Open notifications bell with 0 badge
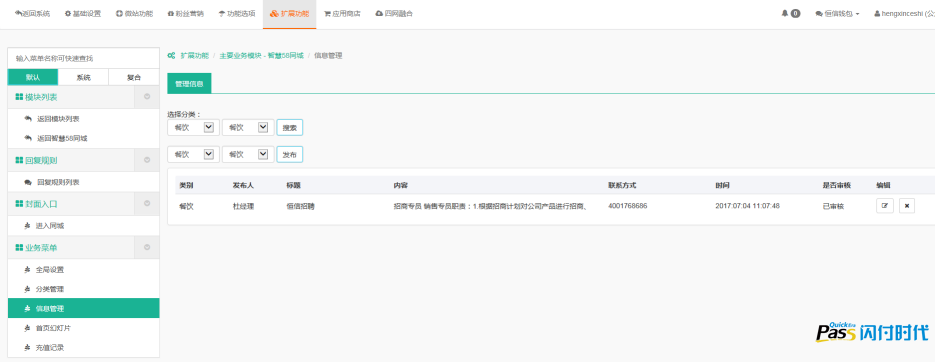 click(790, 13)
